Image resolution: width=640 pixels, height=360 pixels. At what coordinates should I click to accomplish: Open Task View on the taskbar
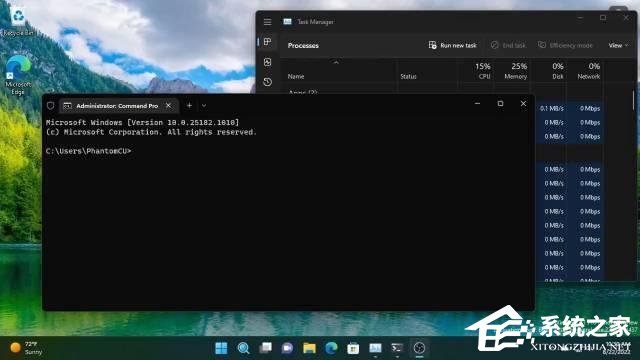click(x=265, y=348)
